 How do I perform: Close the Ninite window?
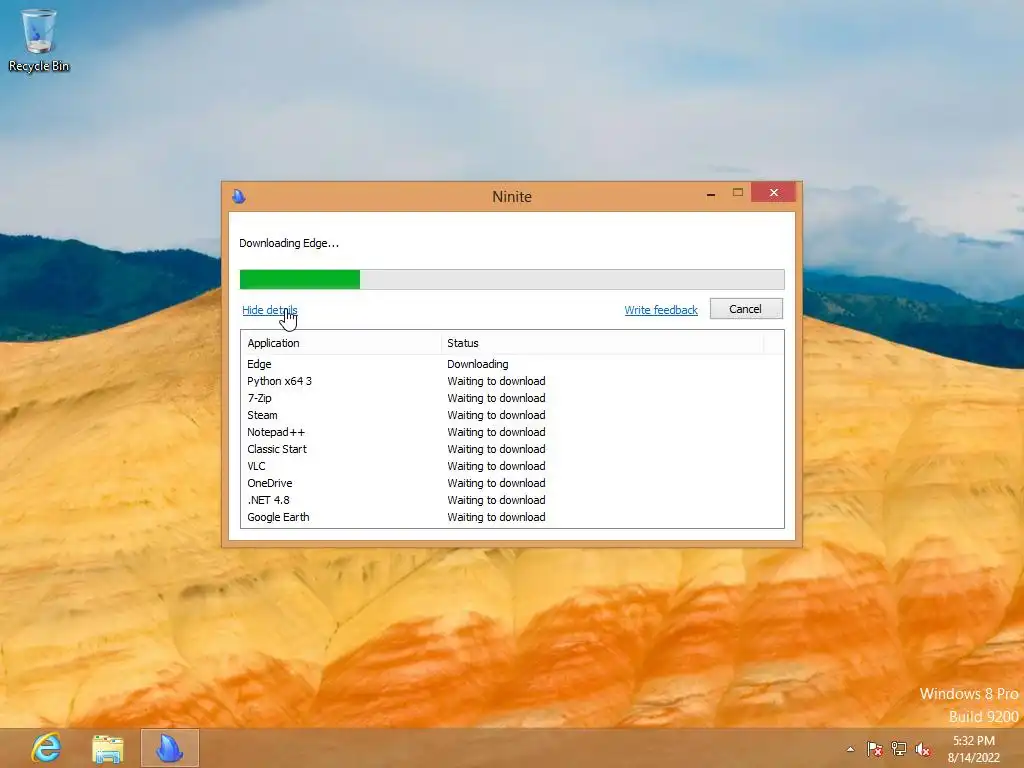[x=774, y=193]
